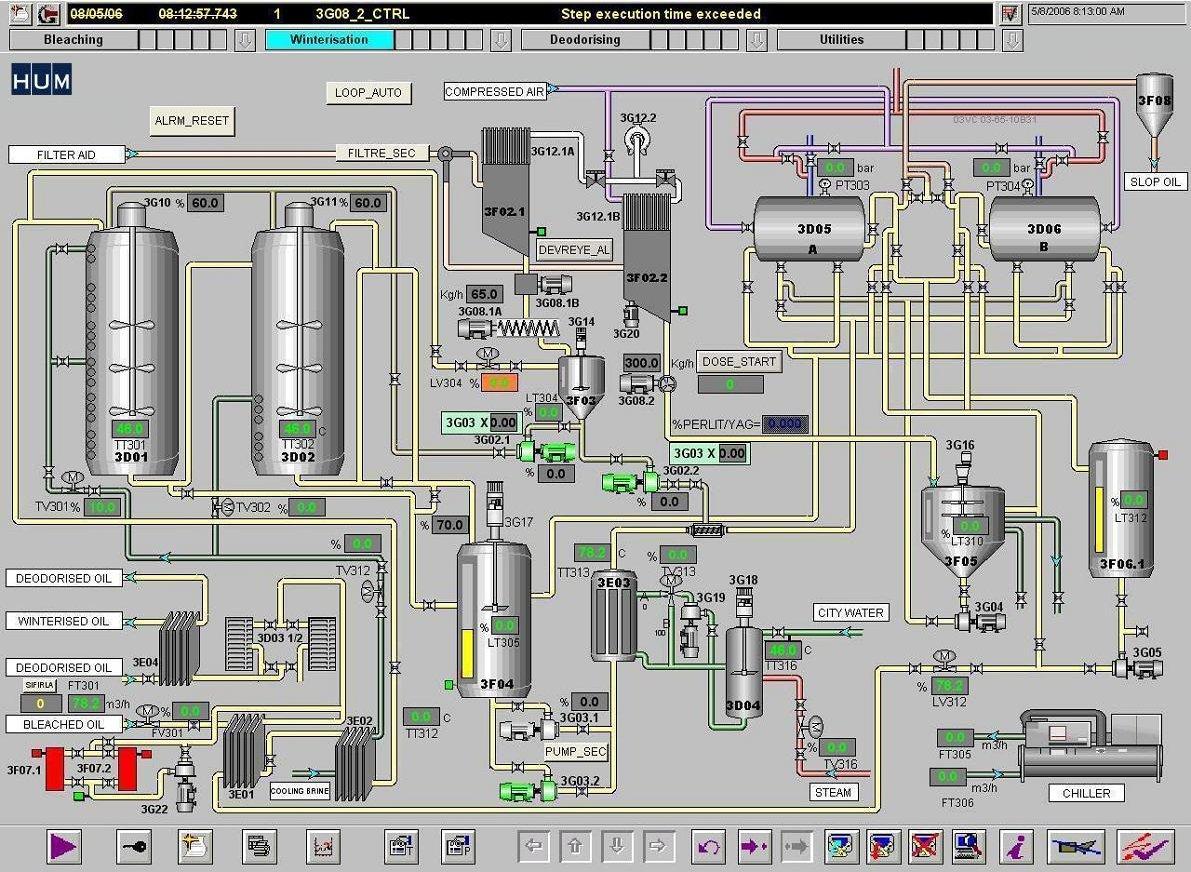Switch to the Winterisation section tab

coord(329,40)
